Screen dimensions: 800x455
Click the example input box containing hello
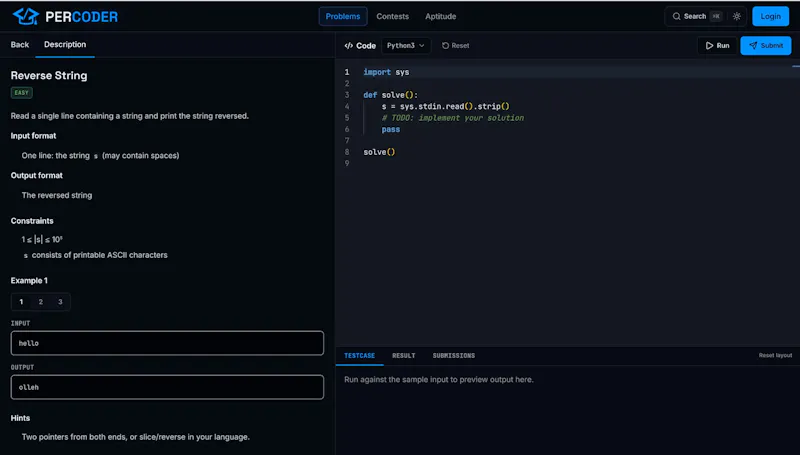[x=167, y=343]
